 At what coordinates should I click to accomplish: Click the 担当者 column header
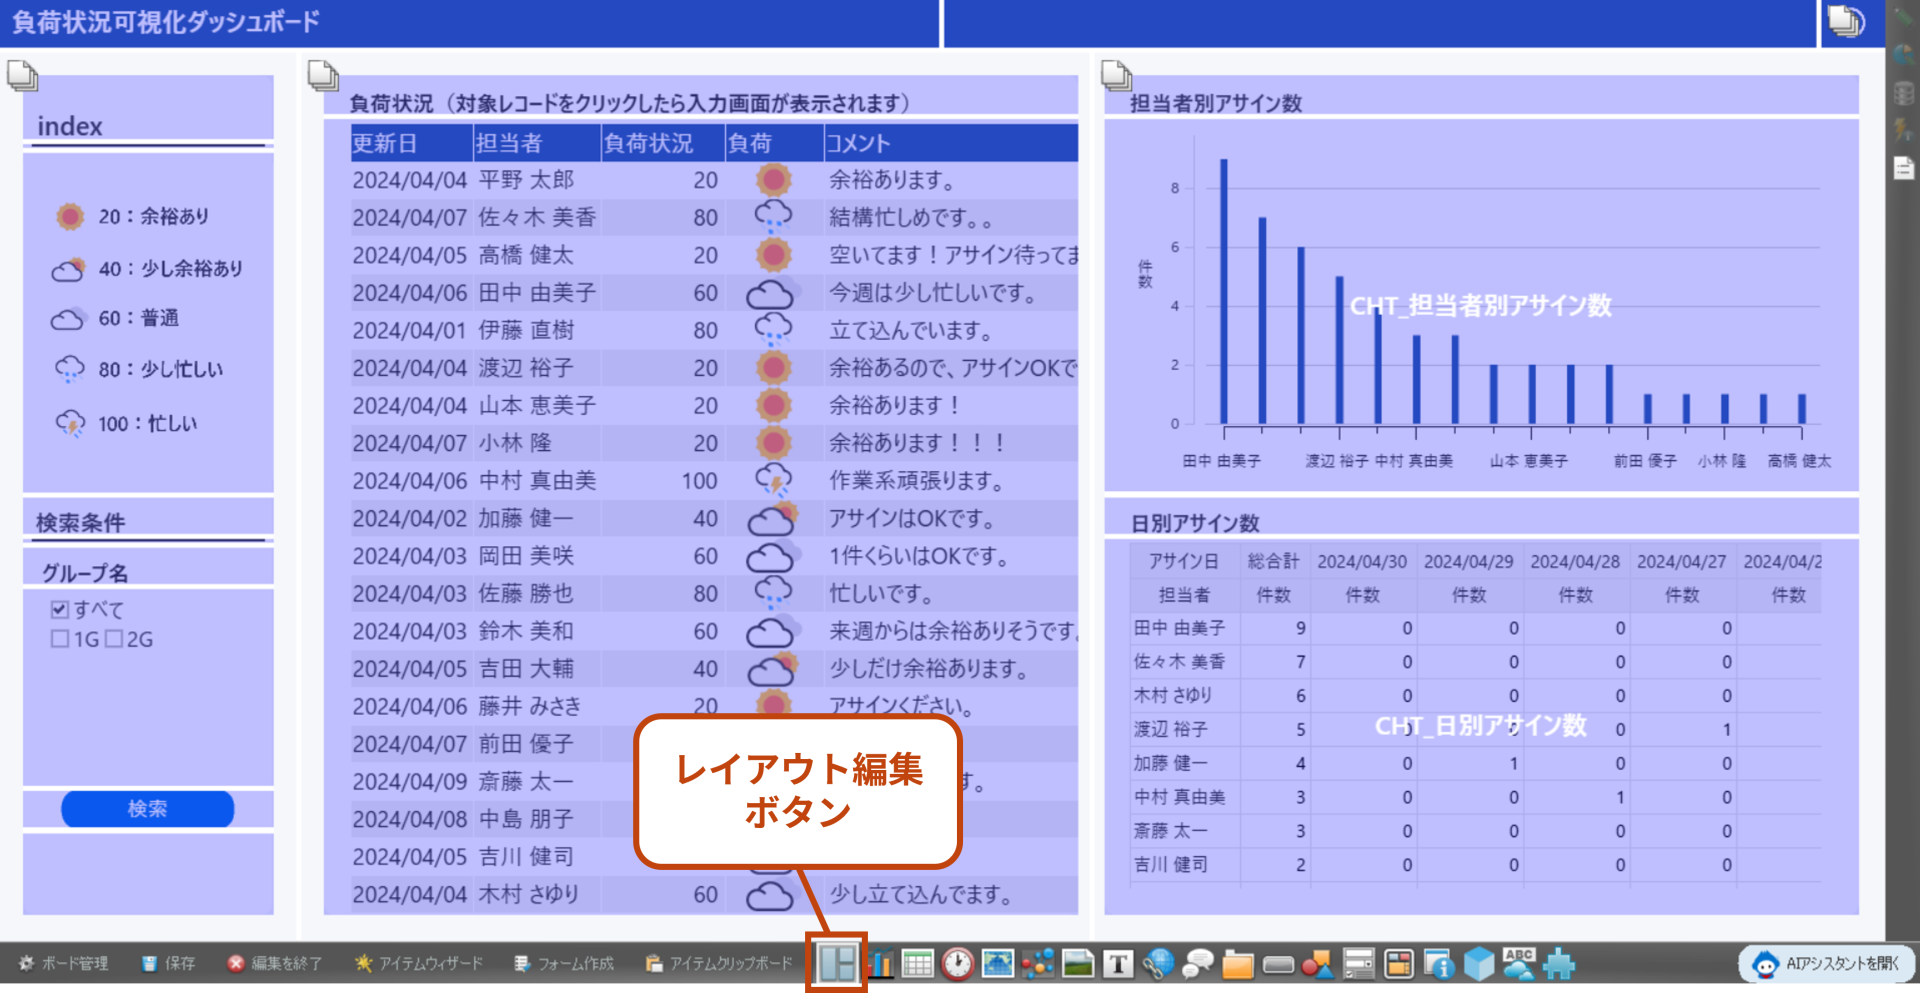click(536, 143)
